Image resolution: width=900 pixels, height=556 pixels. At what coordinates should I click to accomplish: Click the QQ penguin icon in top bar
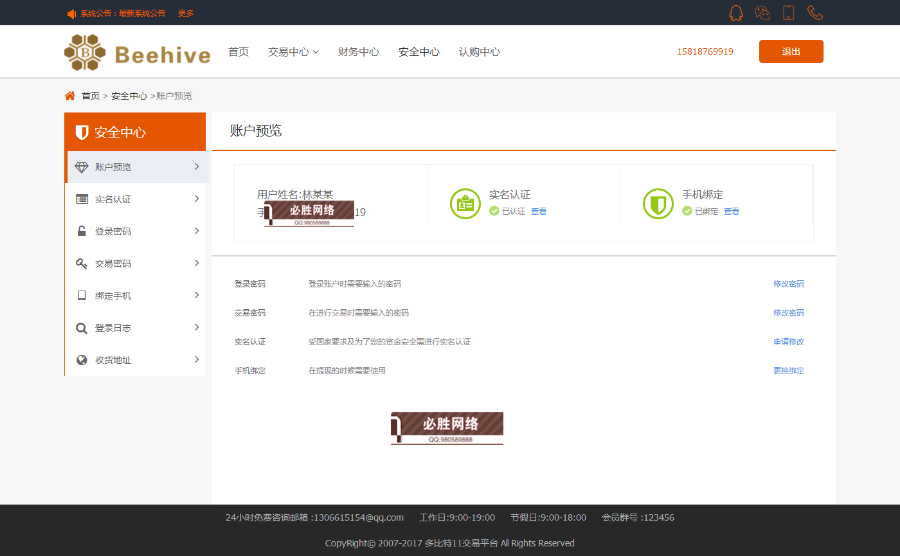(736, 13)
